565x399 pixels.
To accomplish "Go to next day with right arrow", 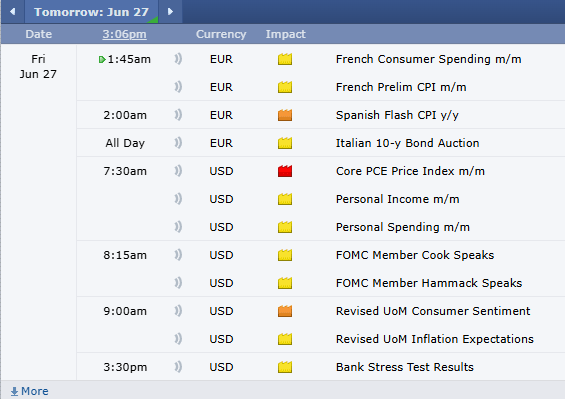I will tap(170, 12).
